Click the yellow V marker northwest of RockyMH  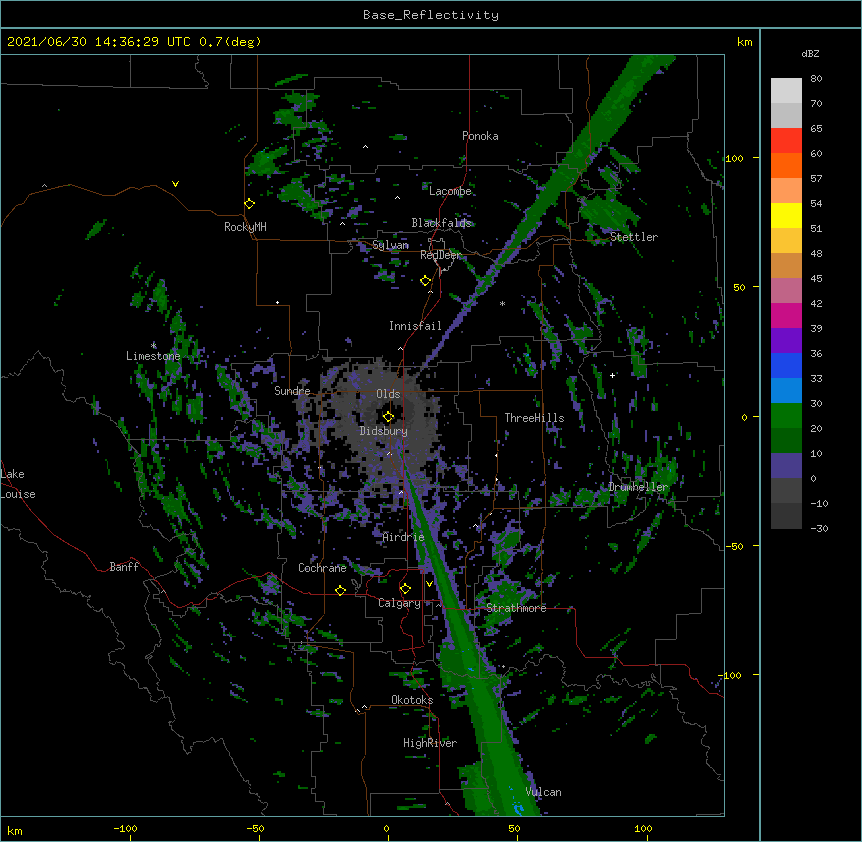[x=175, y=184]
